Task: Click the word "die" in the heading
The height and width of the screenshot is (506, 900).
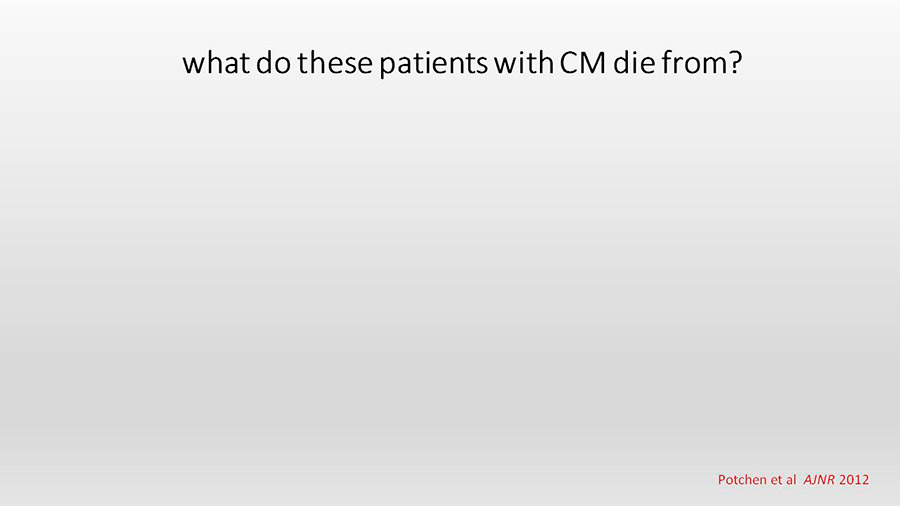Action: [x=634, y=62]
